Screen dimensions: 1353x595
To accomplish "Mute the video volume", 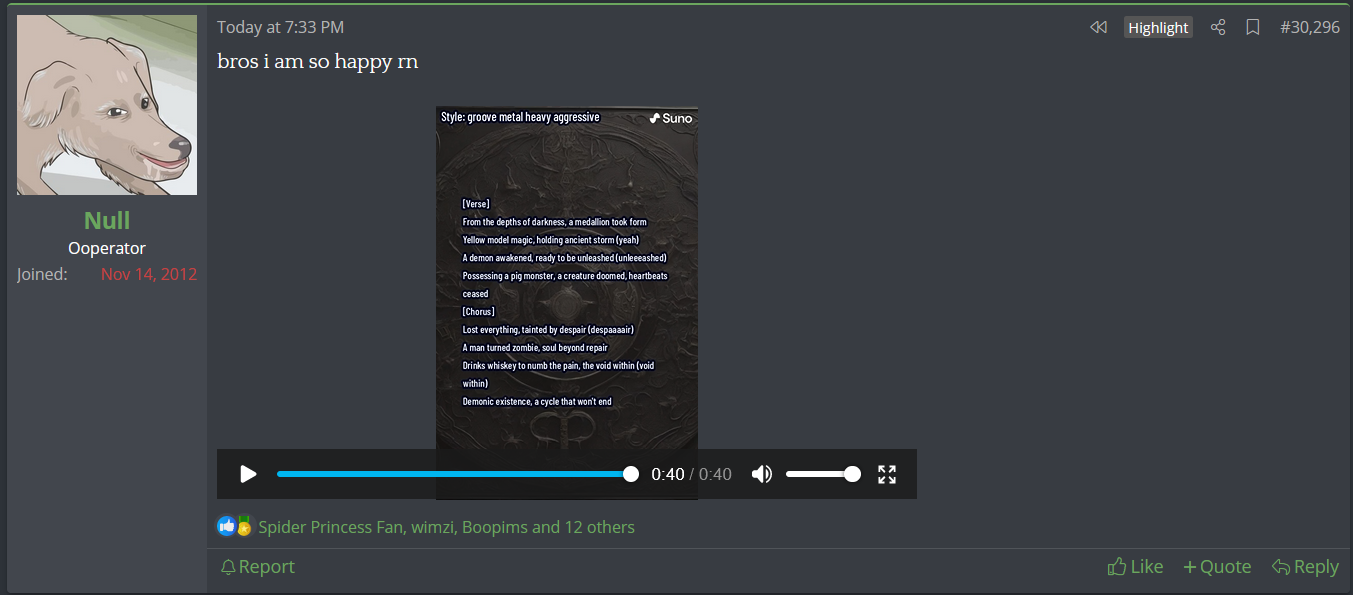I will coord(762,474).
